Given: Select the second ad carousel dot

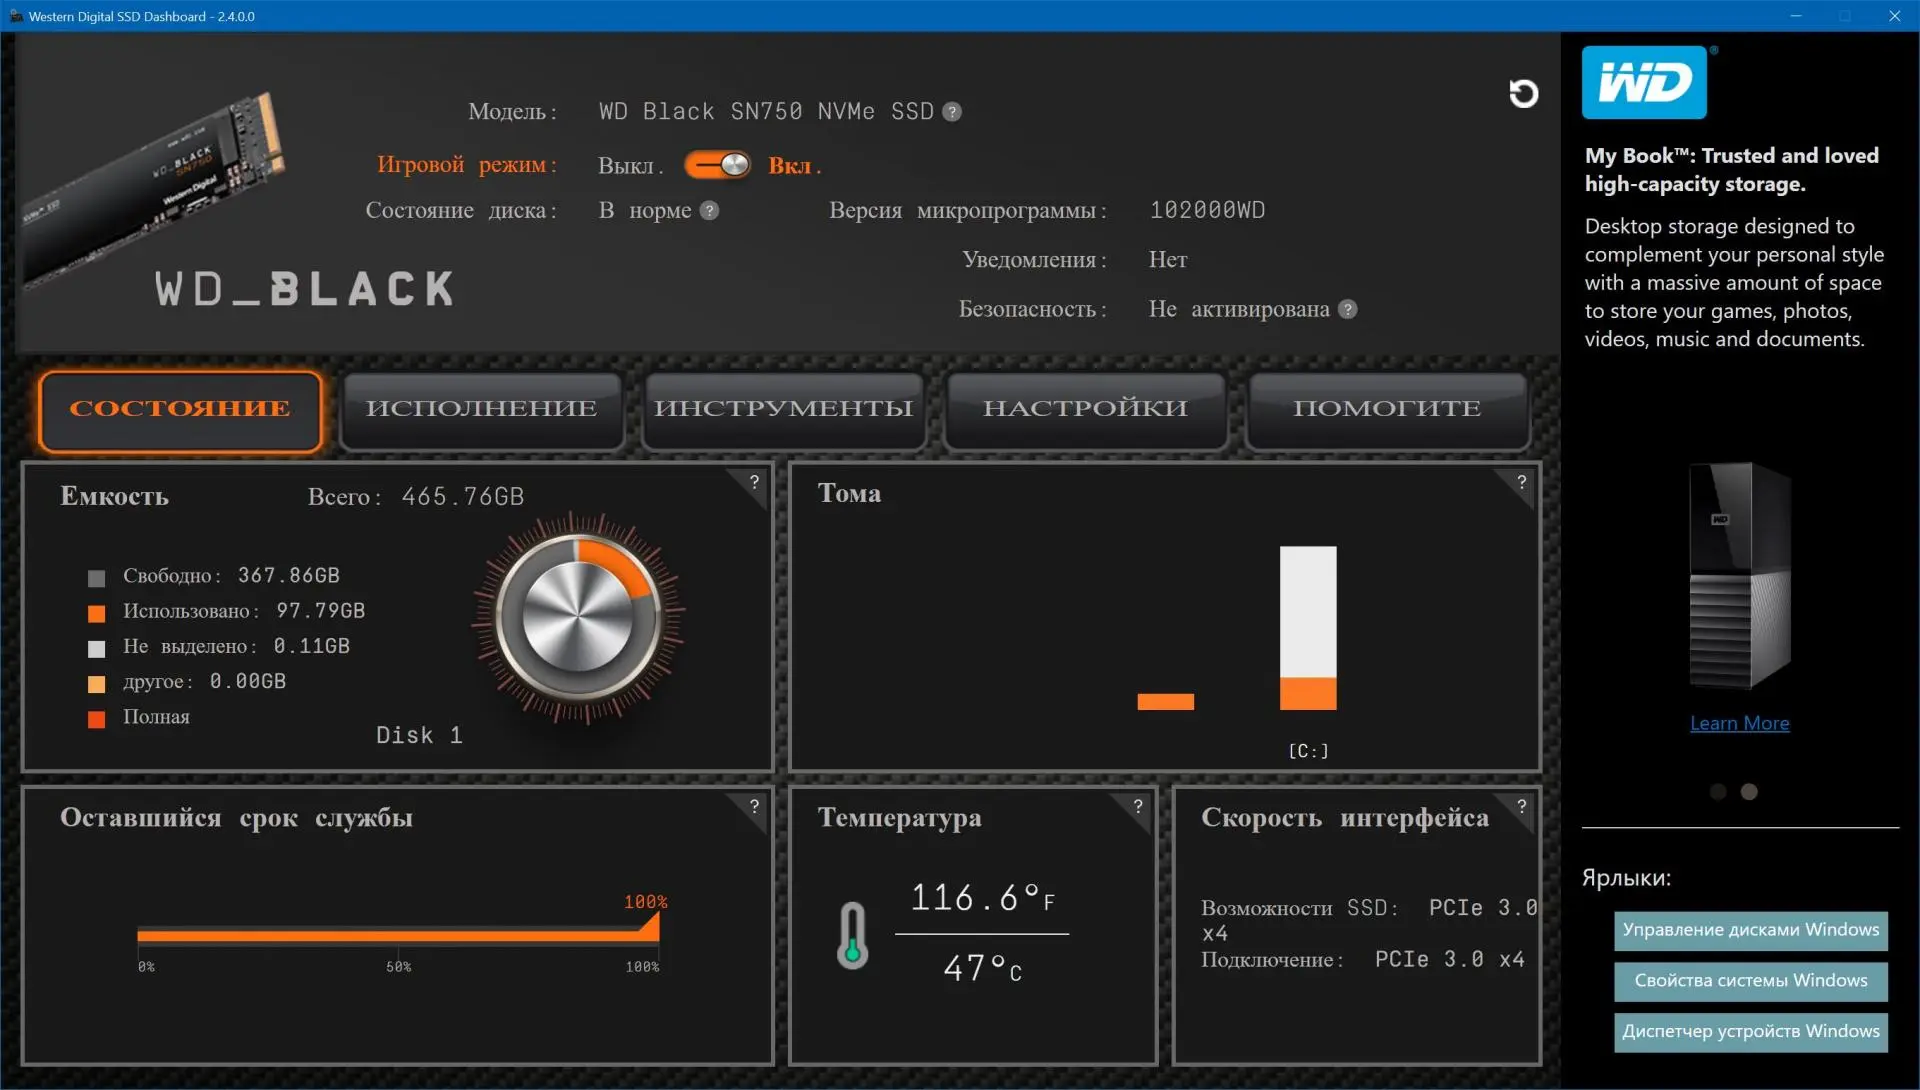Looking at the screenshot, I should (x=1749, y=792).
